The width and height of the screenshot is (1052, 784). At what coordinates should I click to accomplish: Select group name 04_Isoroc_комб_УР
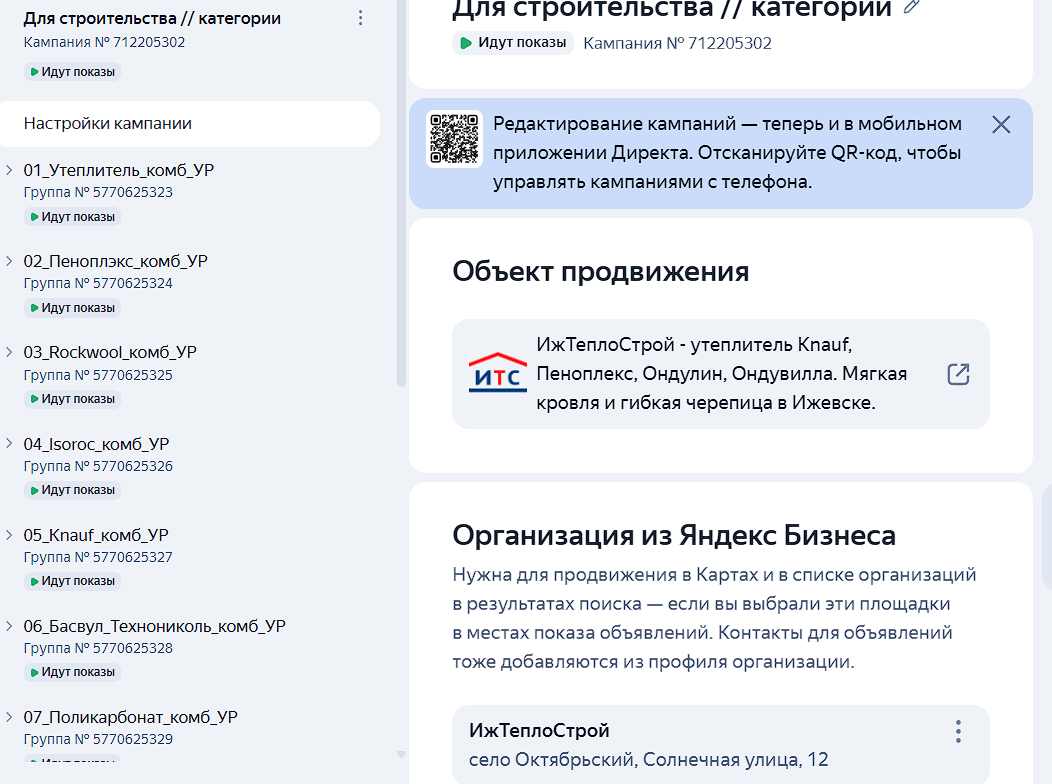(96, 444)
